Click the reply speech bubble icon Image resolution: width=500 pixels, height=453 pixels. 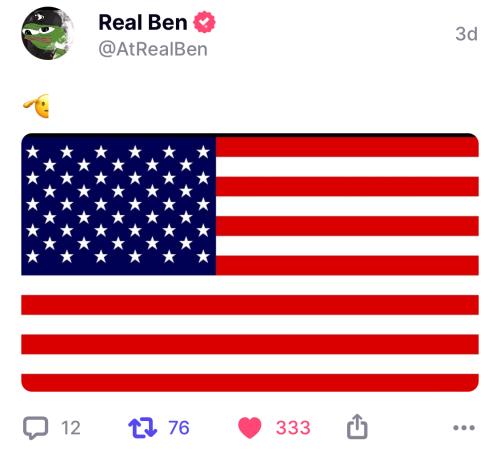(35, 428)
